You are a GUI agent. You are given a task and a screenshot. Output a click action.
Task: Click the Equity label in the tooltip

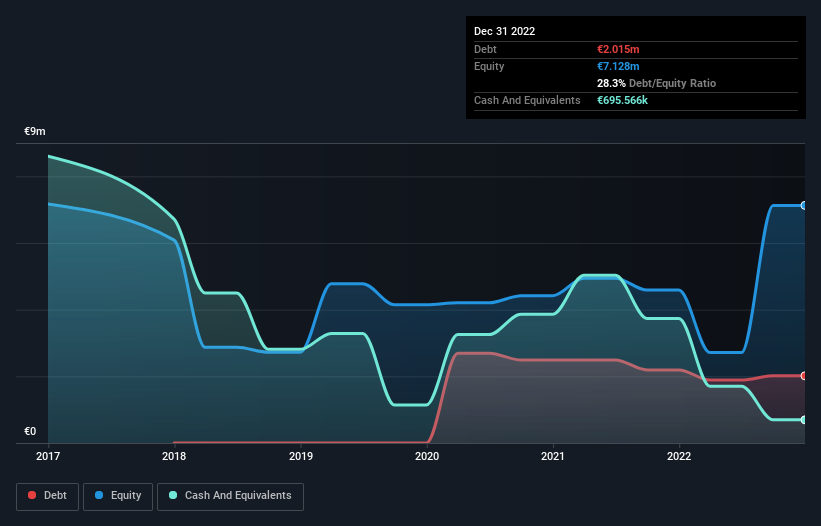point(489,66)
